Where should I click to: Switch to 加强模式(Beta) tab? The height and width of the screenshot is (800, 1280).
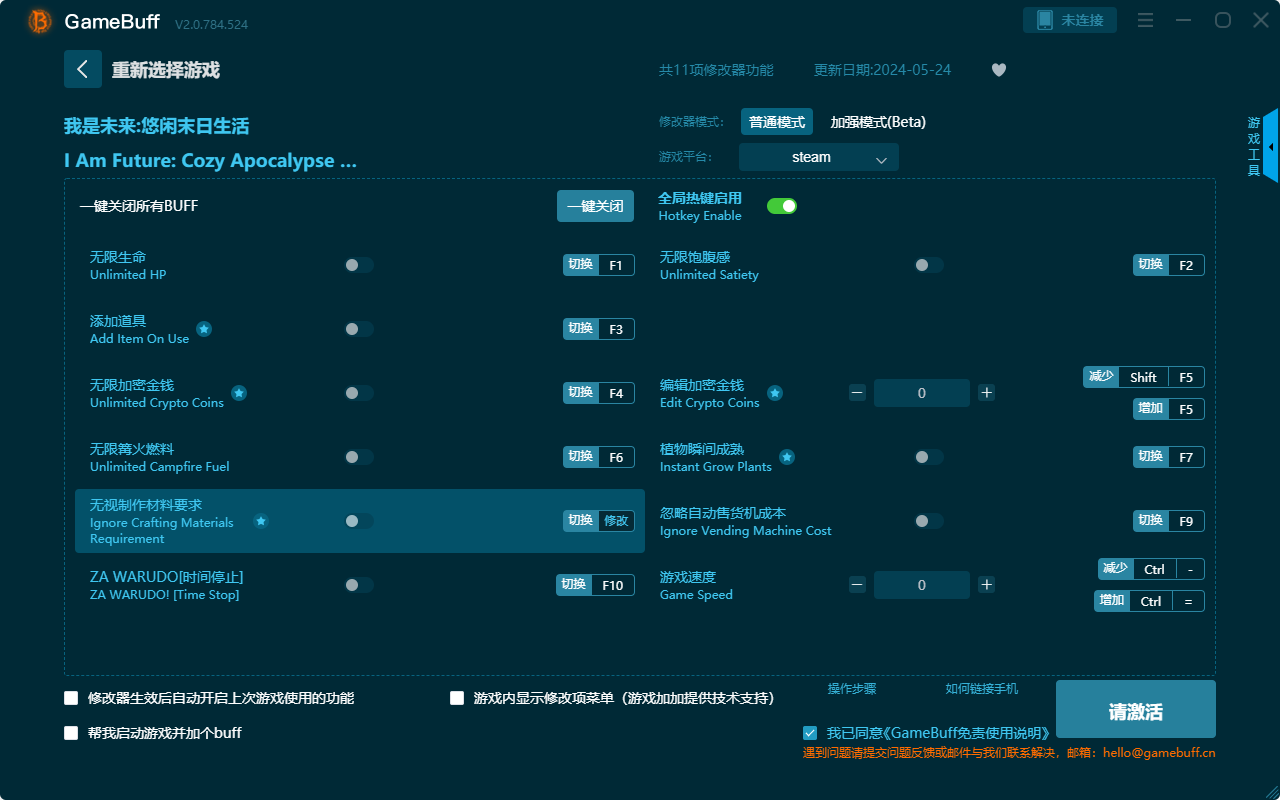[878, 122]
